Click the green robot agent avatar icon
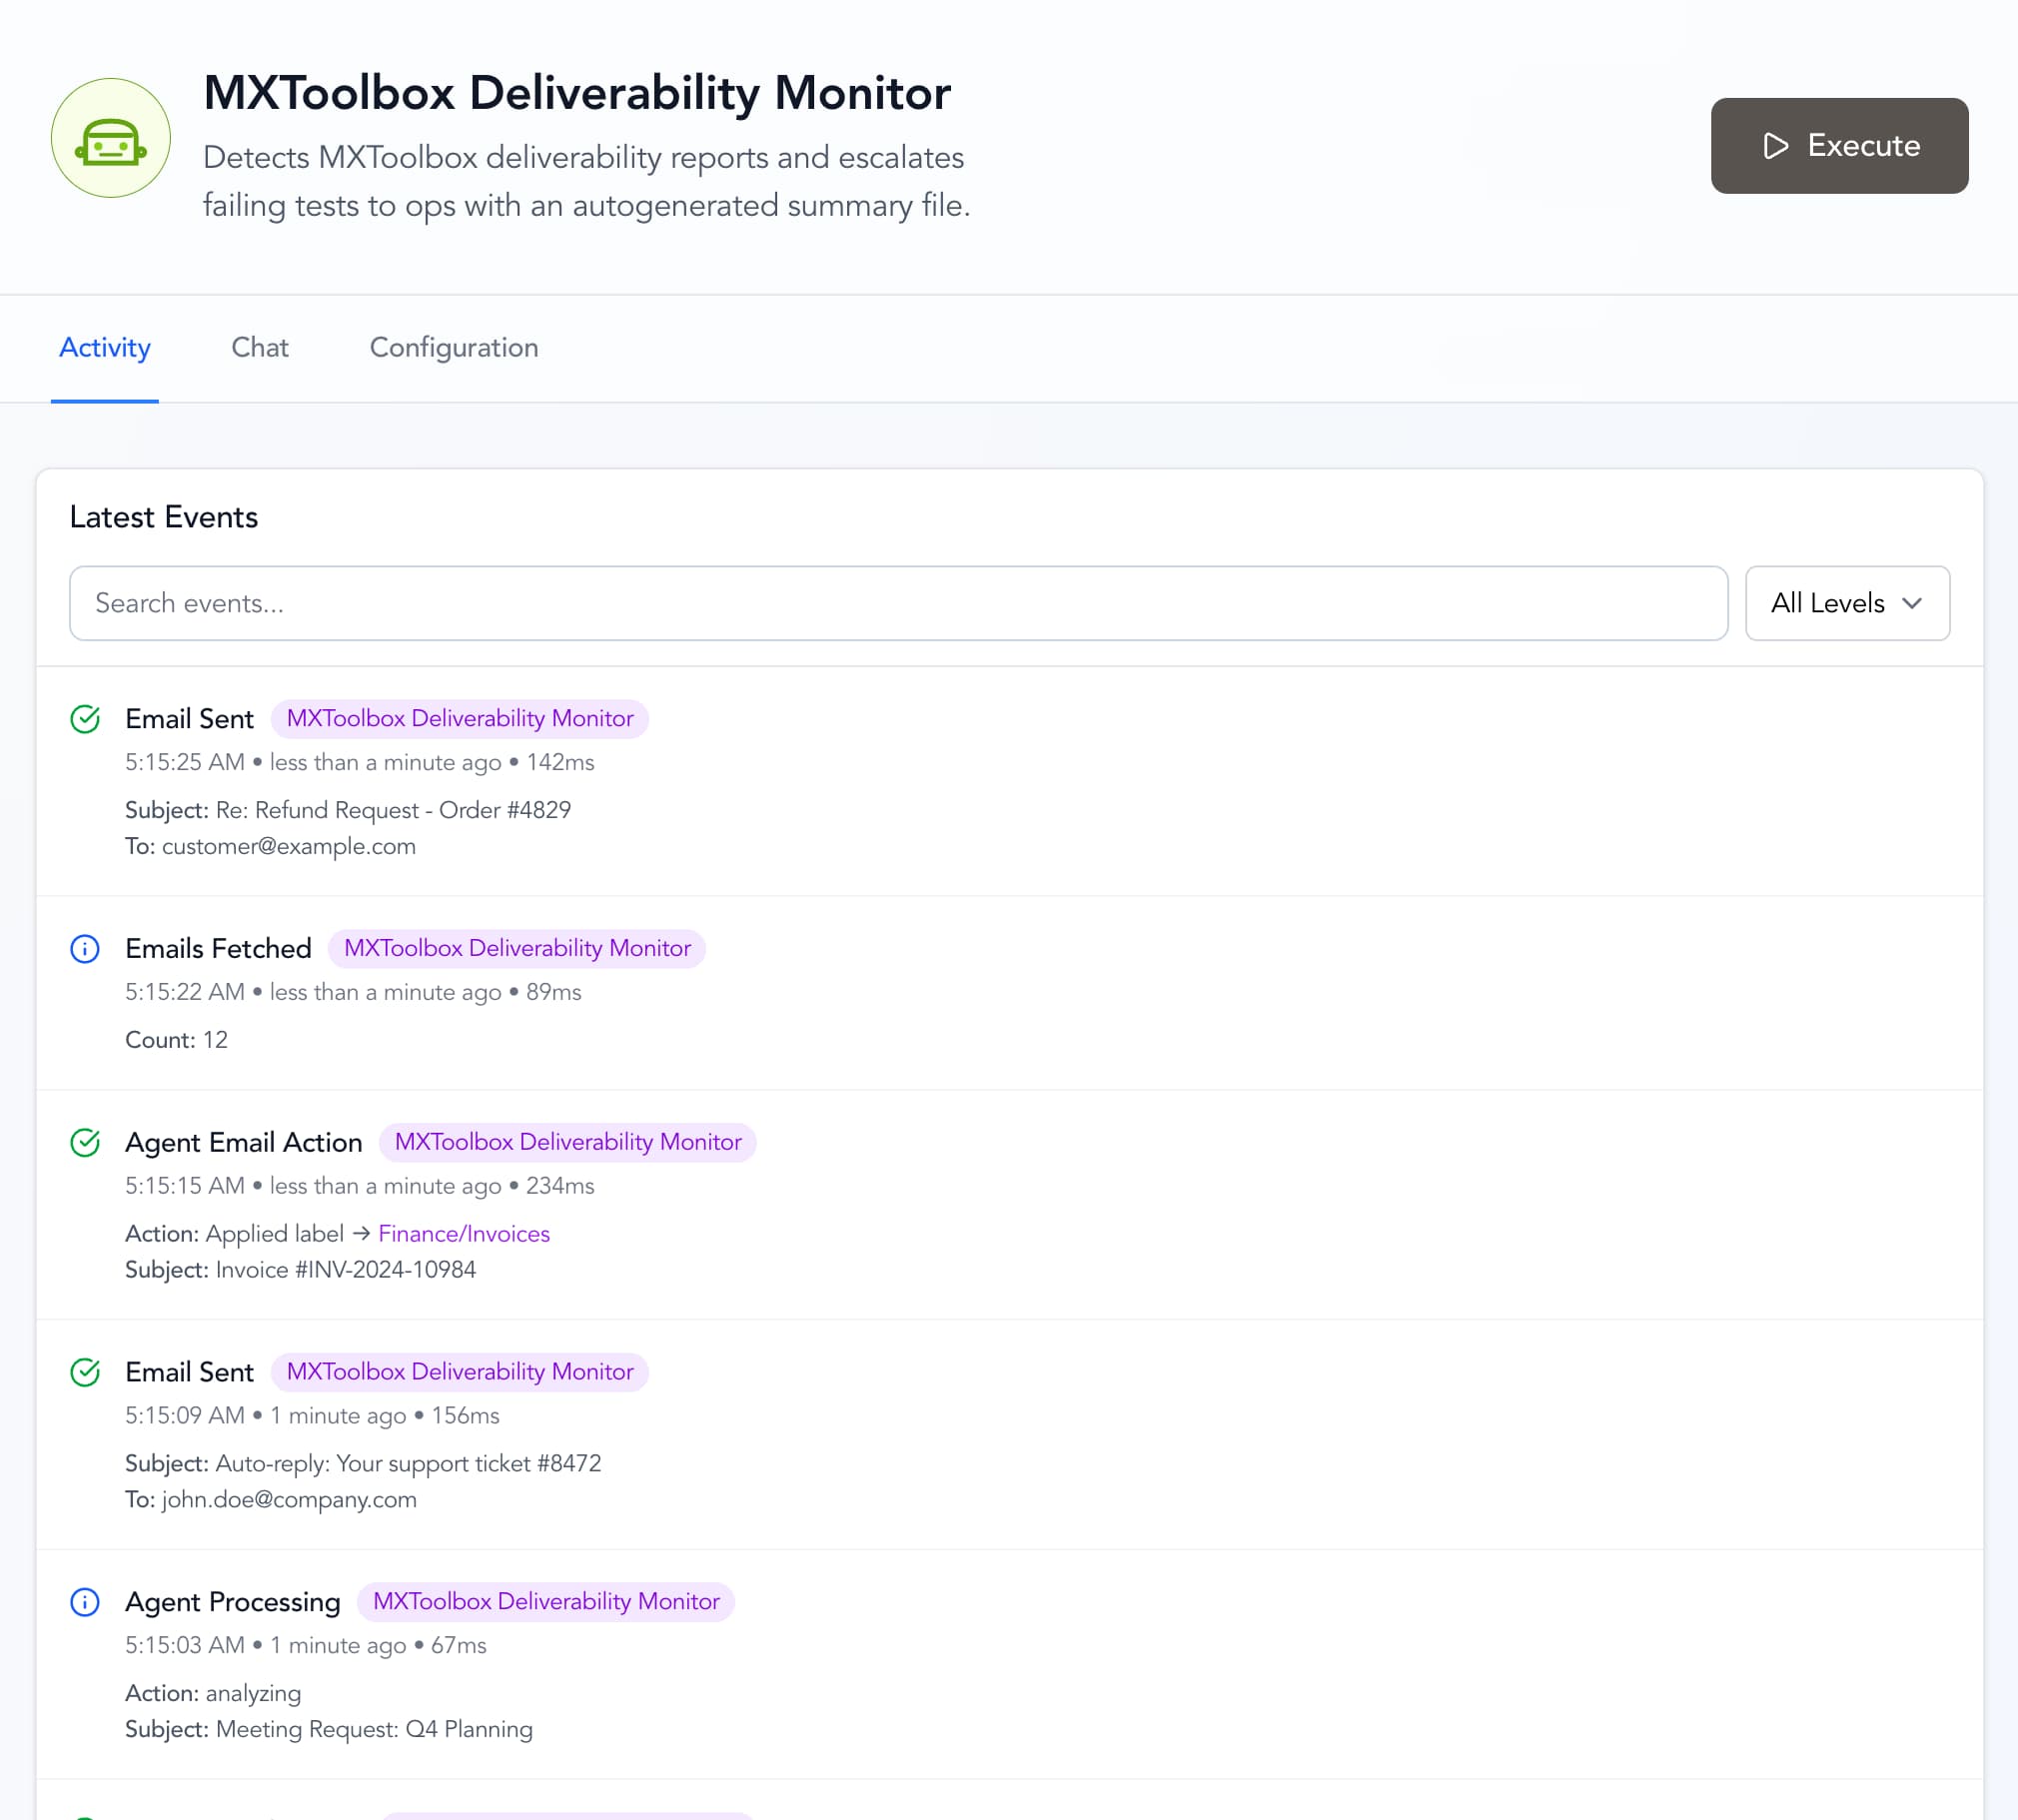This screenshot has width=2018, height=1820. (x=110, y=138)
